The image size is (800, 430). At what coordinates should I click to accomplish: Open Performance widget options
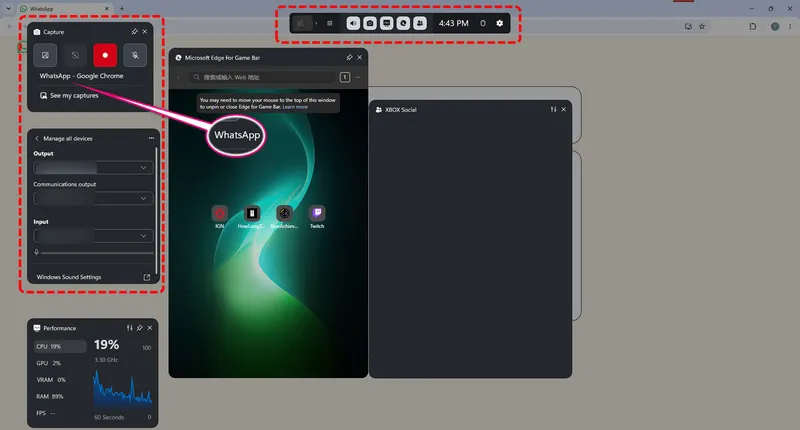(x=130, y=328)
